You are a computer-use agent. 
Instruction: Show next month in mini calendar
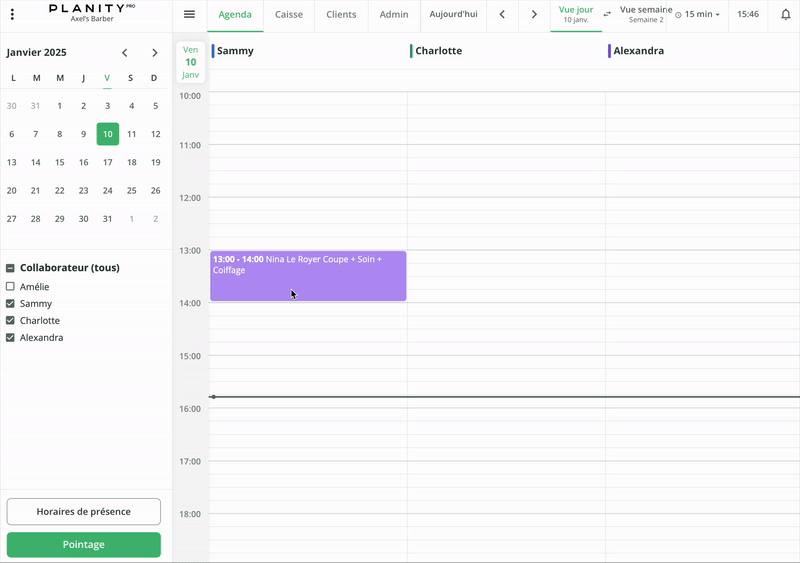[x=154, y=53]
